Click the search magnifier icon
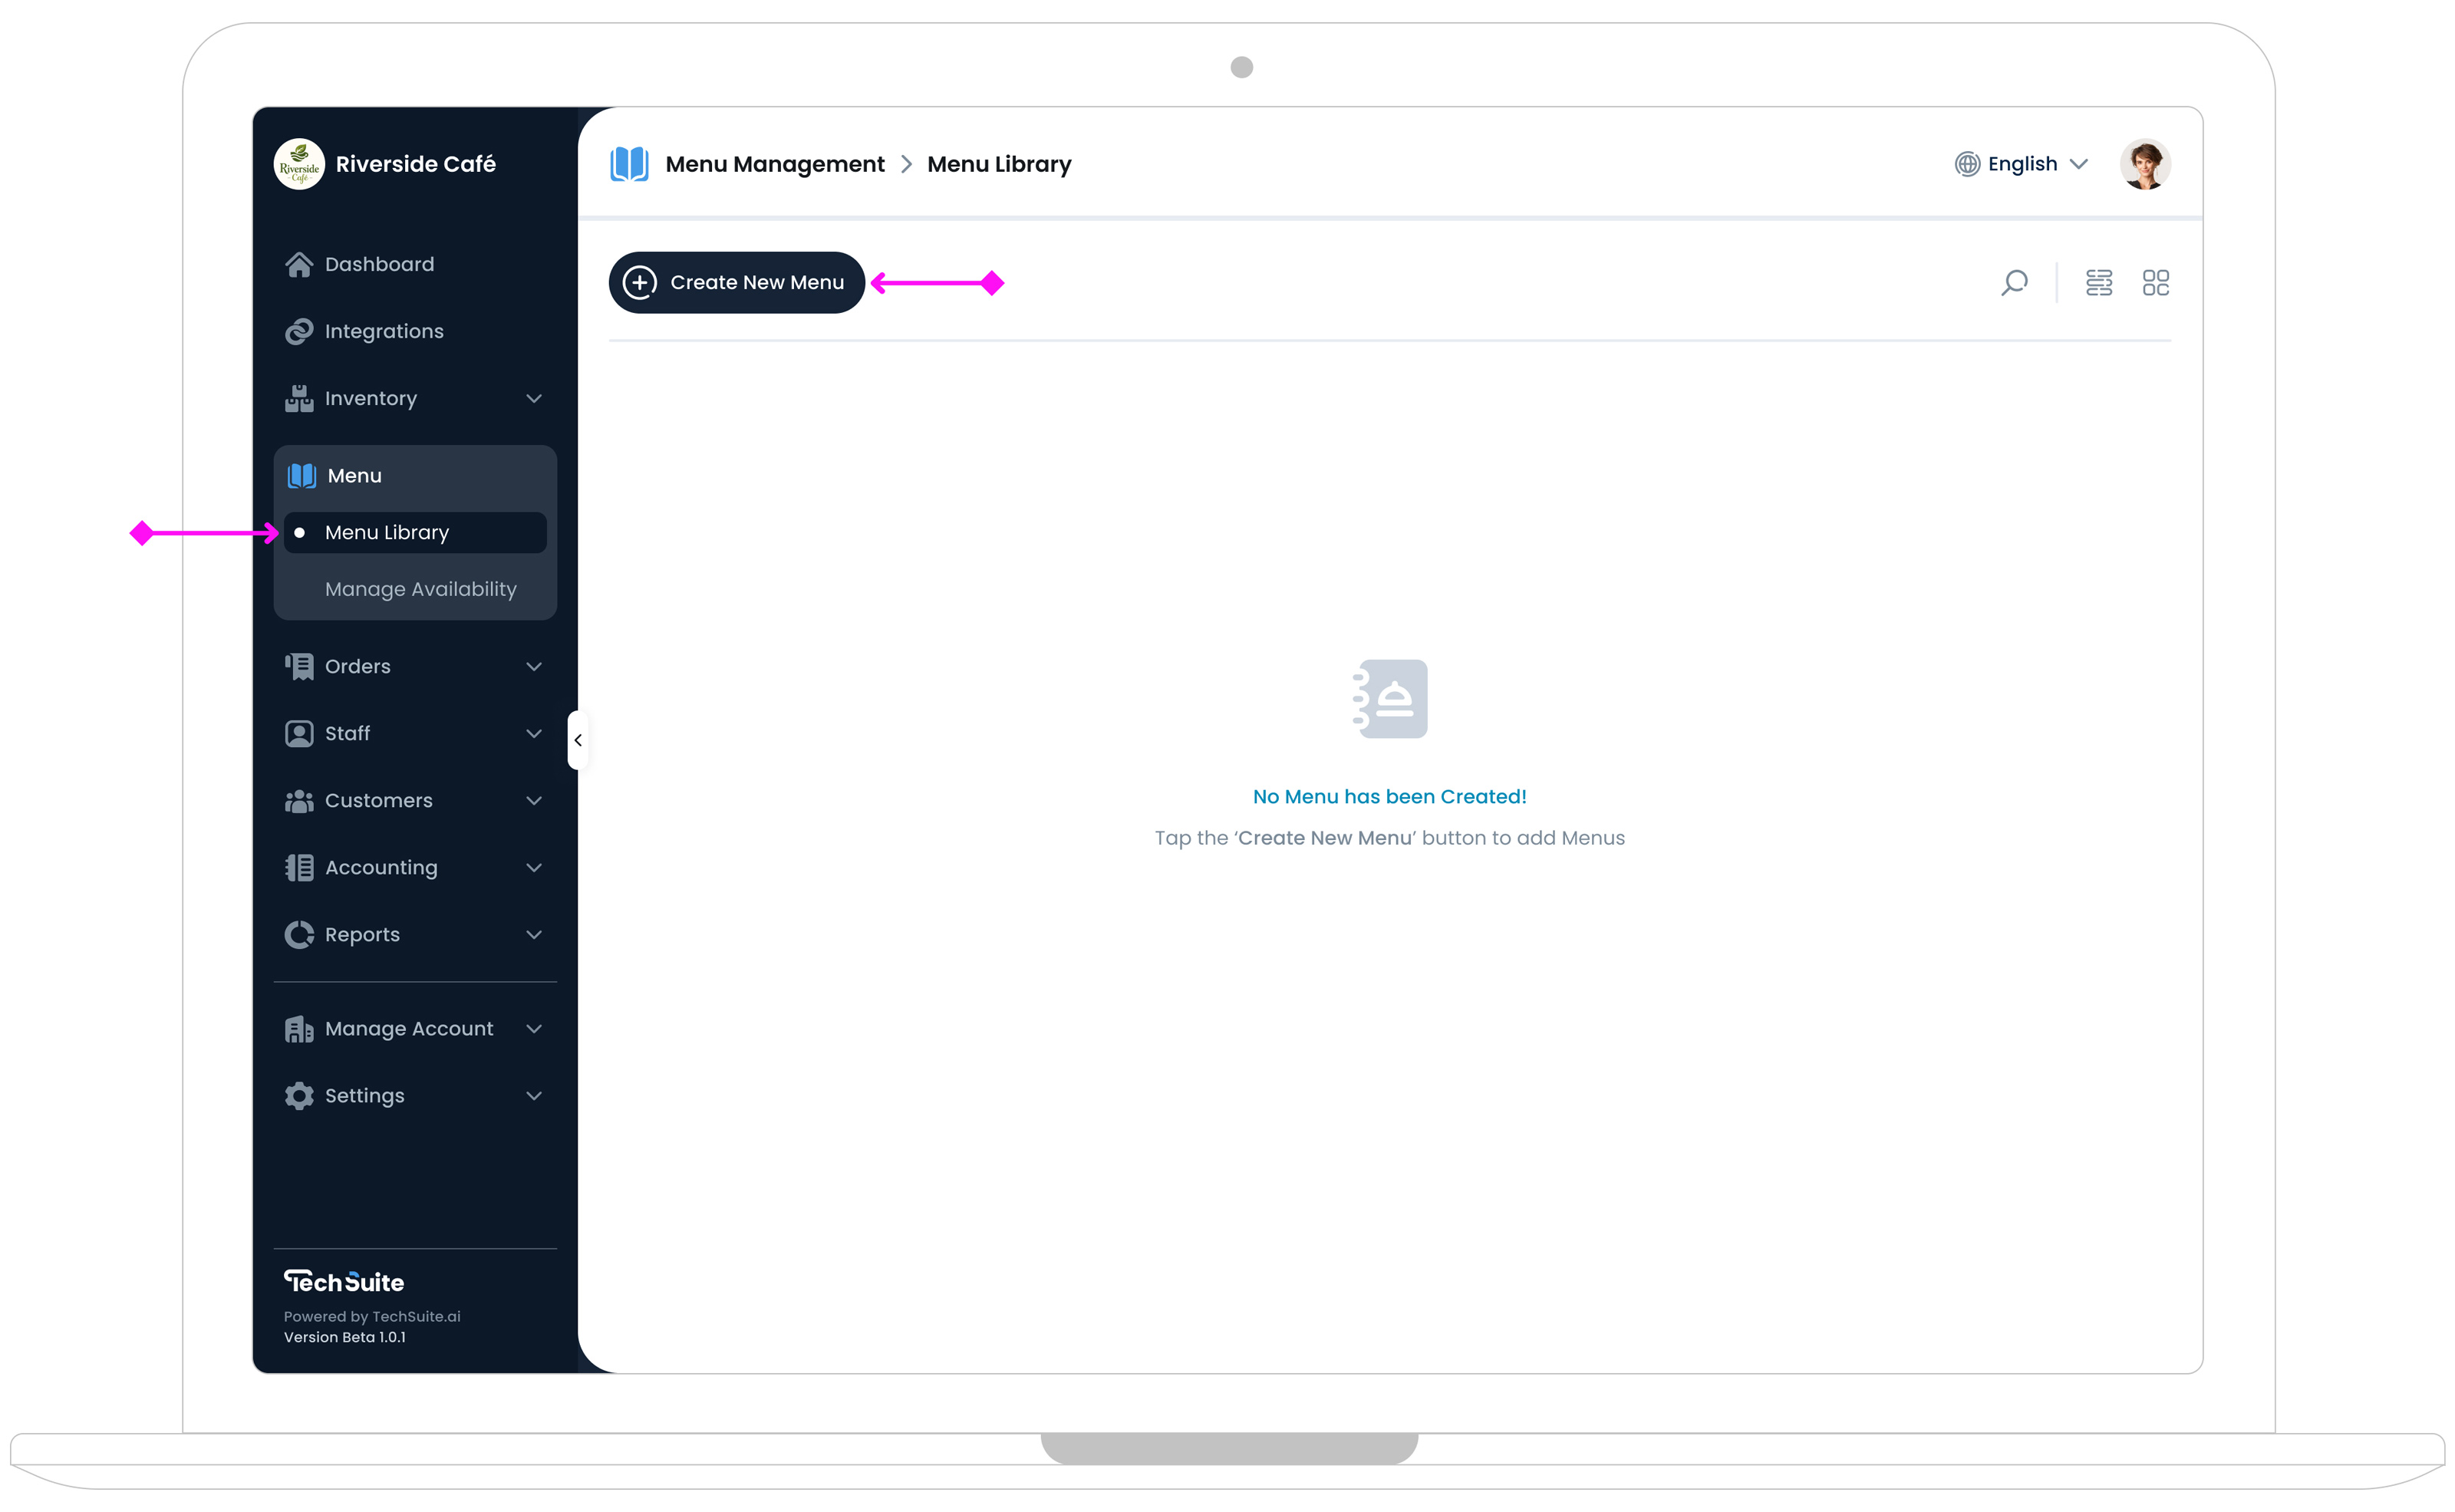The width and height of the screenshot is (2455, 1512). pyautogui.click(x=2014, y=283)
